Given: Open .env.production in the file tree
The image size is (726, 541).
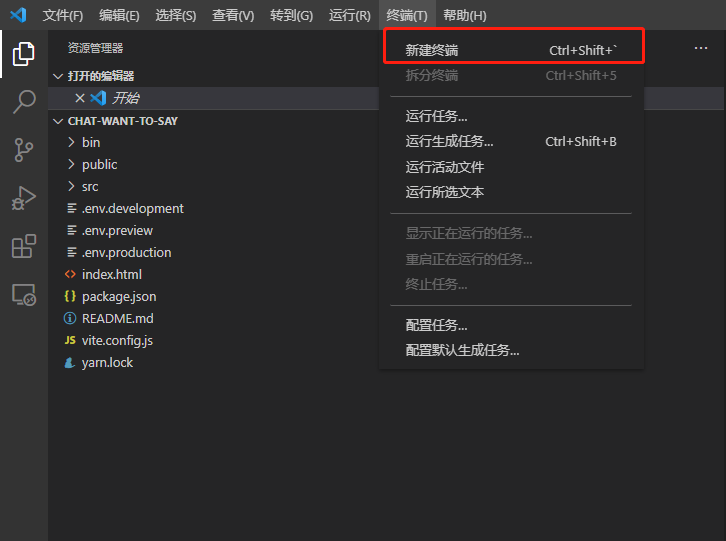Looking at the screenshot, I should pos(126,252).
